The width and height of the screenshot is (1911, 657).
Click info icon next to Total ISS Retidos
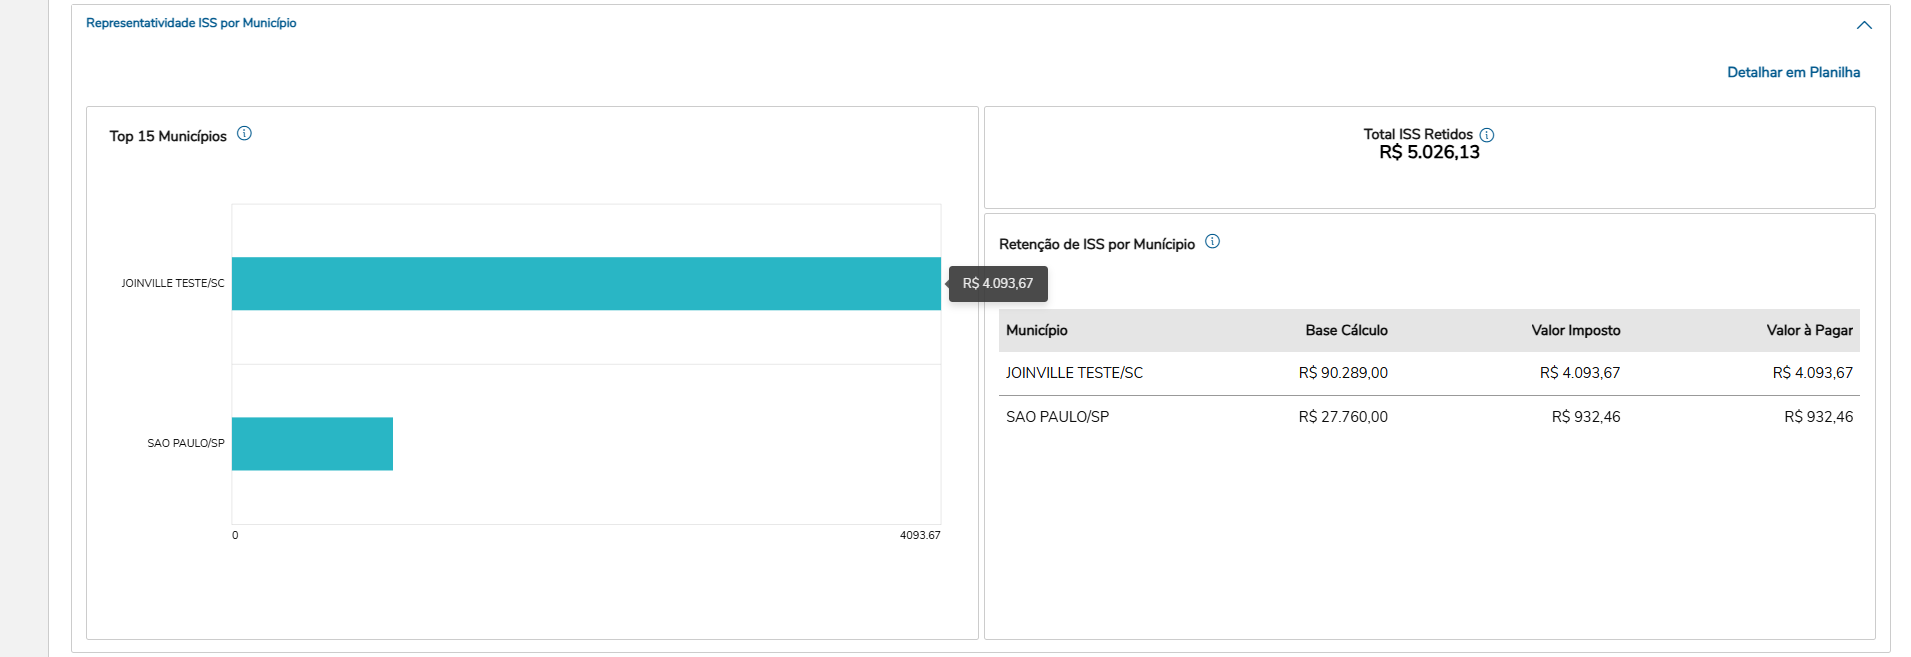(1487, 135)
